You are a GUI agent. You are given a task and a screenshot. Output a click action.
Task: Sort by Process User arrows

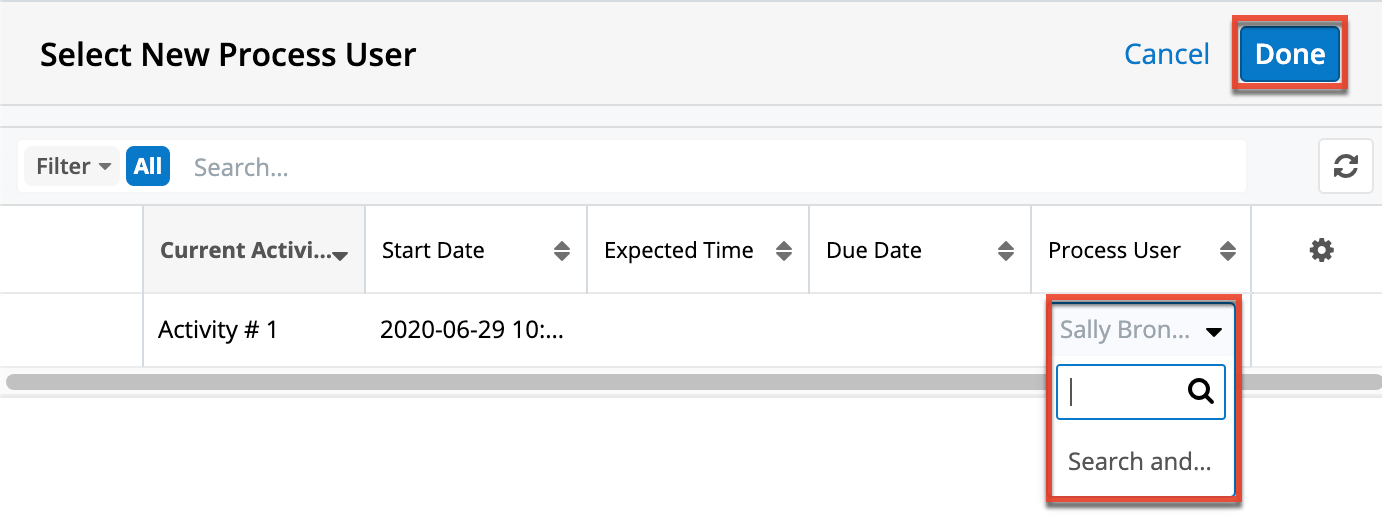coord(1228,251)
